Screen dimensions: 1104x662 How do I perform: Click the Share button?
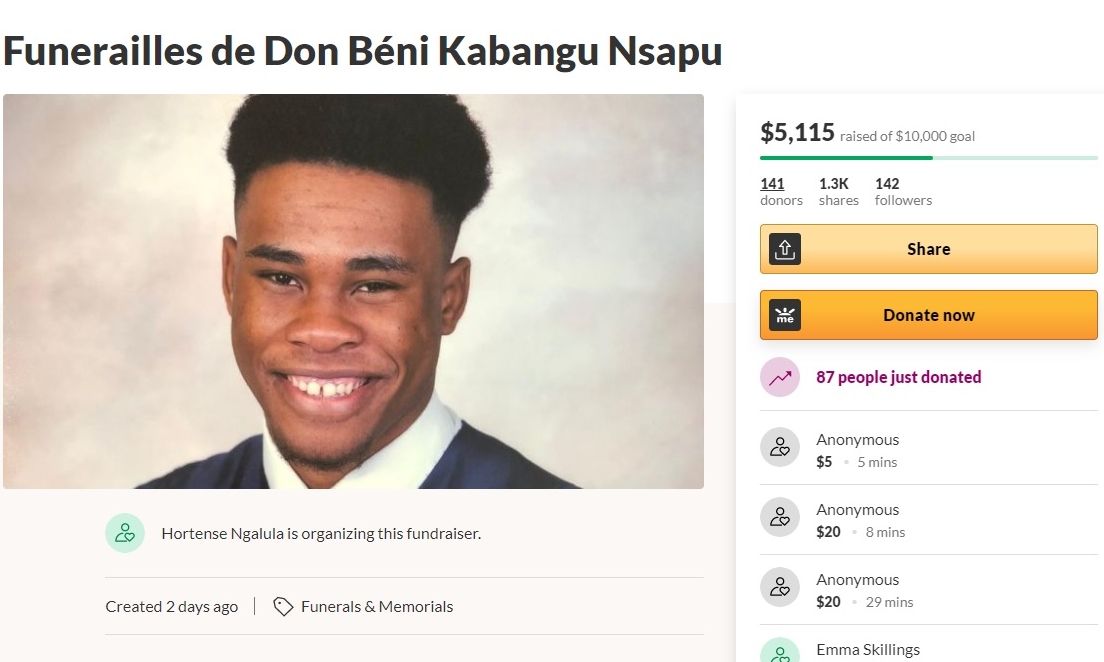click(929, 249)
